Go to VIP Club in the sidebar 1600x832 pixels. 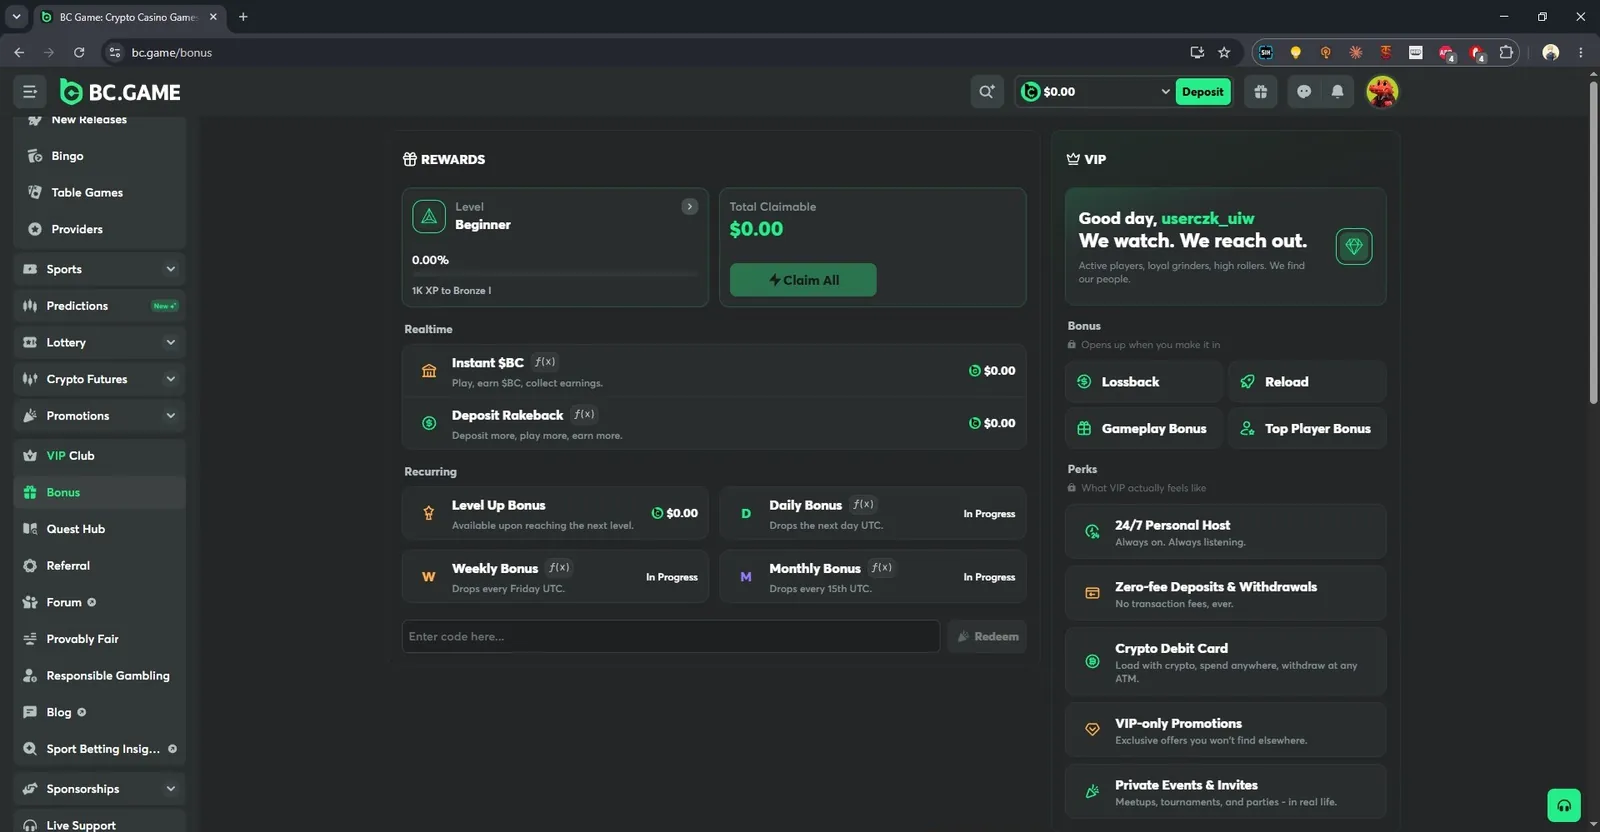(100, 456)
